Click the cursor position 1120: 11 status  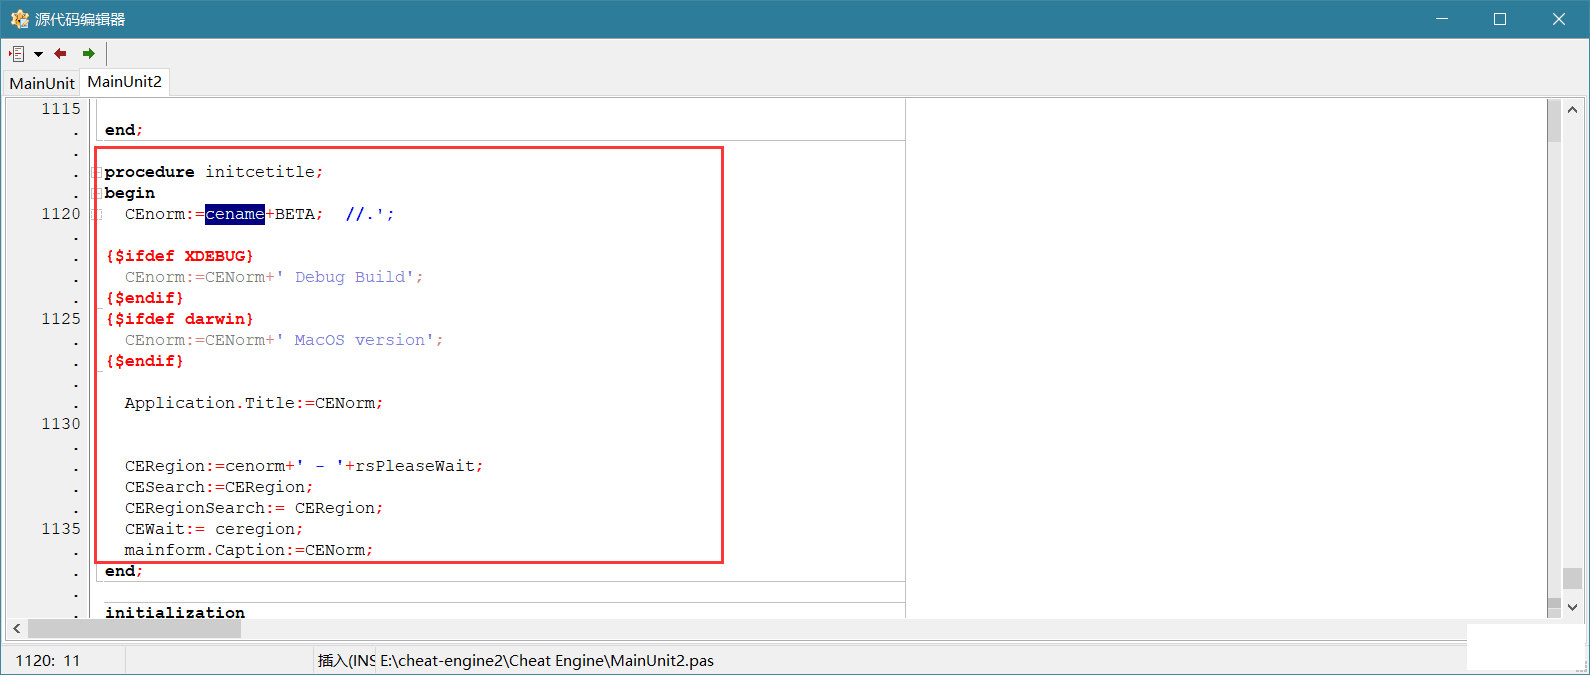point(47,661)
